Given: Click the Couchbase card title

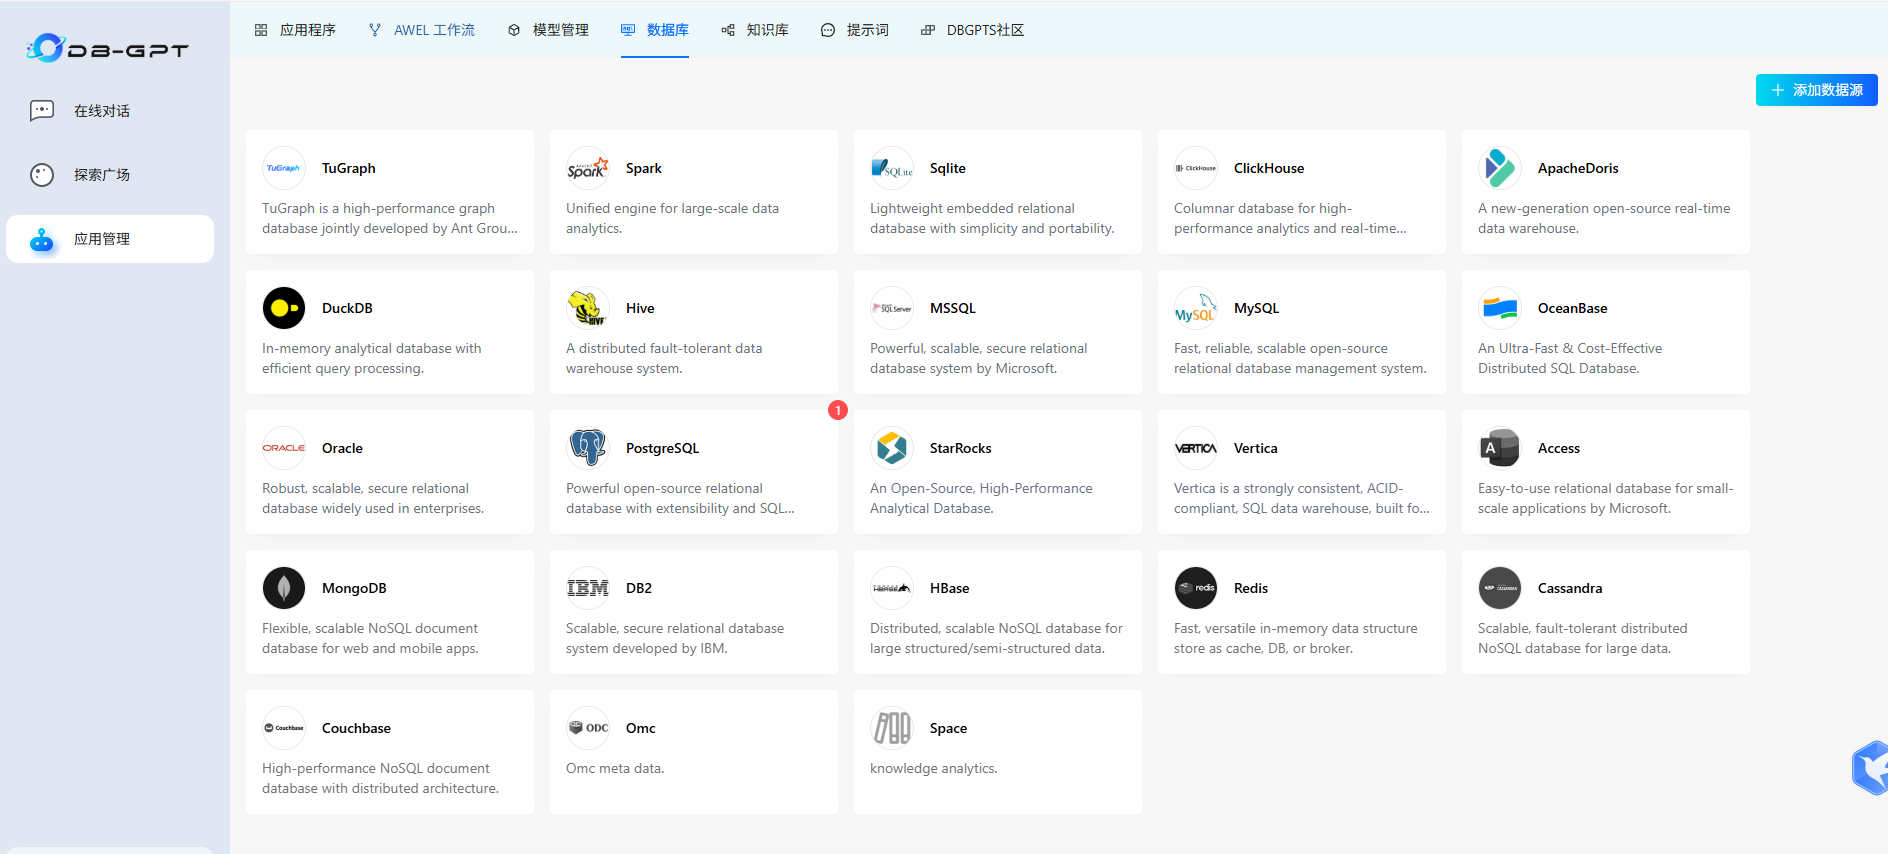Looking at the screenshot, I should pos(356,728).
